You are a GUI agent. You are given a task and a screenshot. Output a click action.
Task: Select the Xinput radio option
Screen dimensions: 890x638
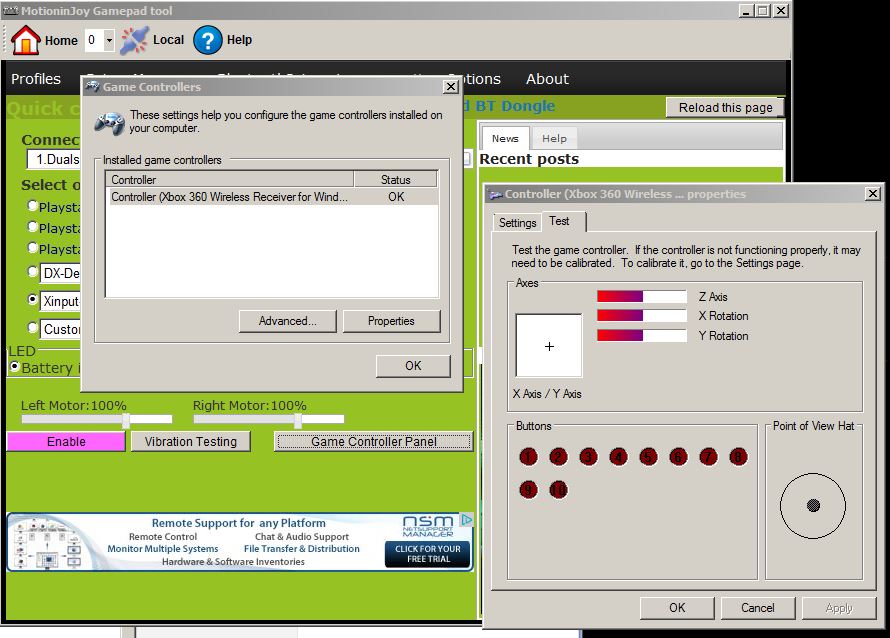pyautogui.click(x=32, y=299)
